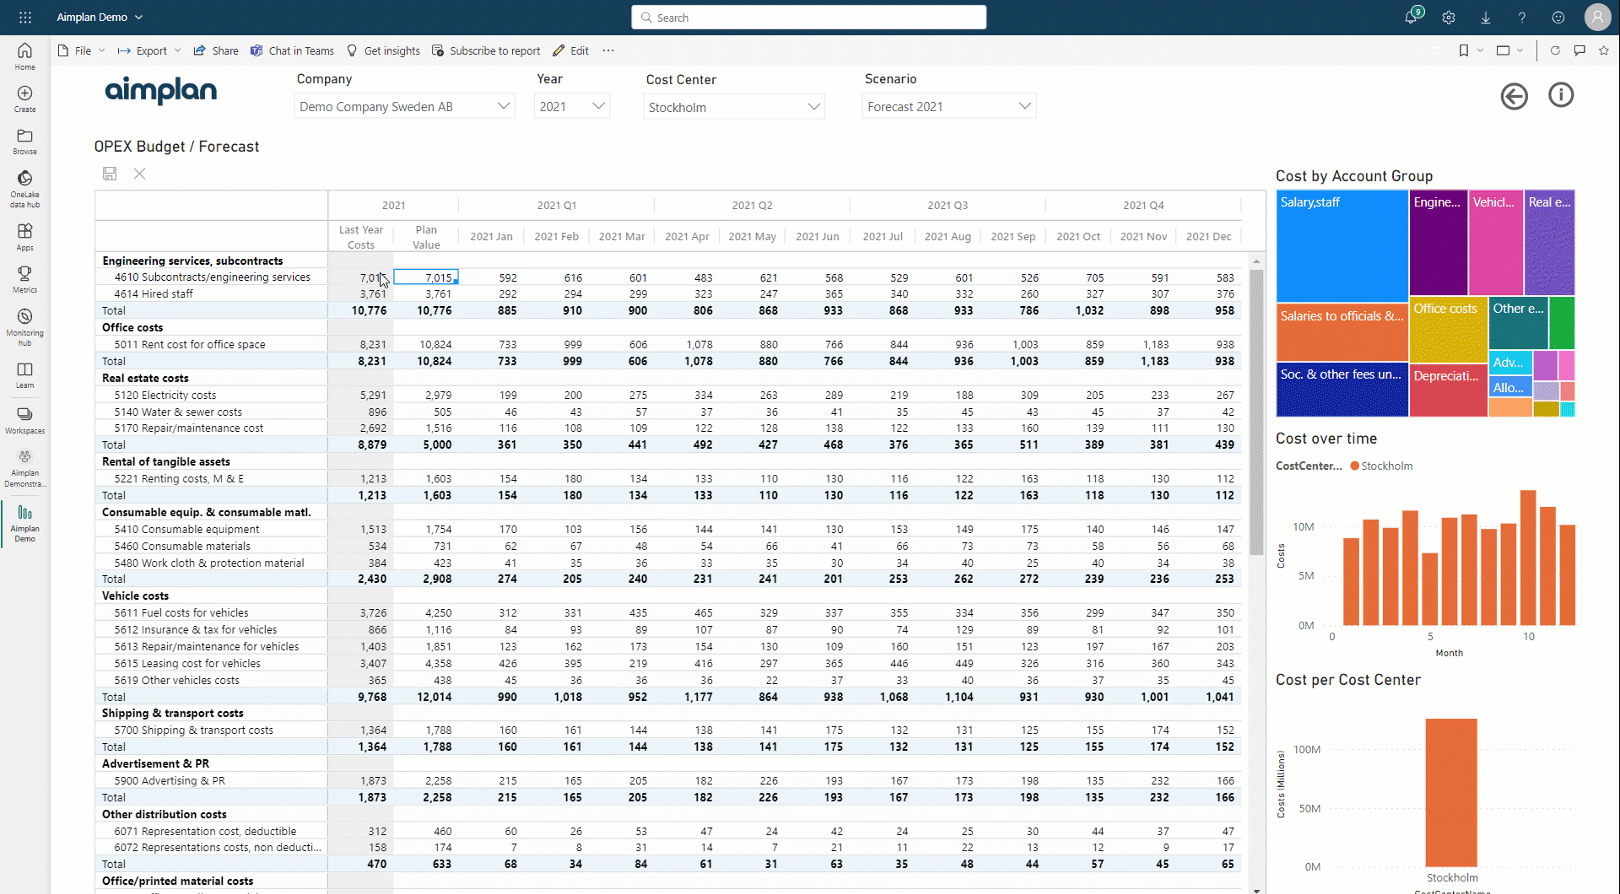Select Plan Value cell 7,015

coord(426,277)
